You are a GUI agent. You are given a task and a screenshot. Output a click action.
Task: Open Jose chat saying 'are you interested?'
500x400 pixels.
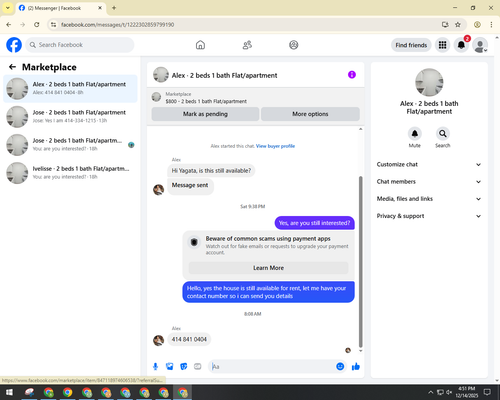pos(70,145)
